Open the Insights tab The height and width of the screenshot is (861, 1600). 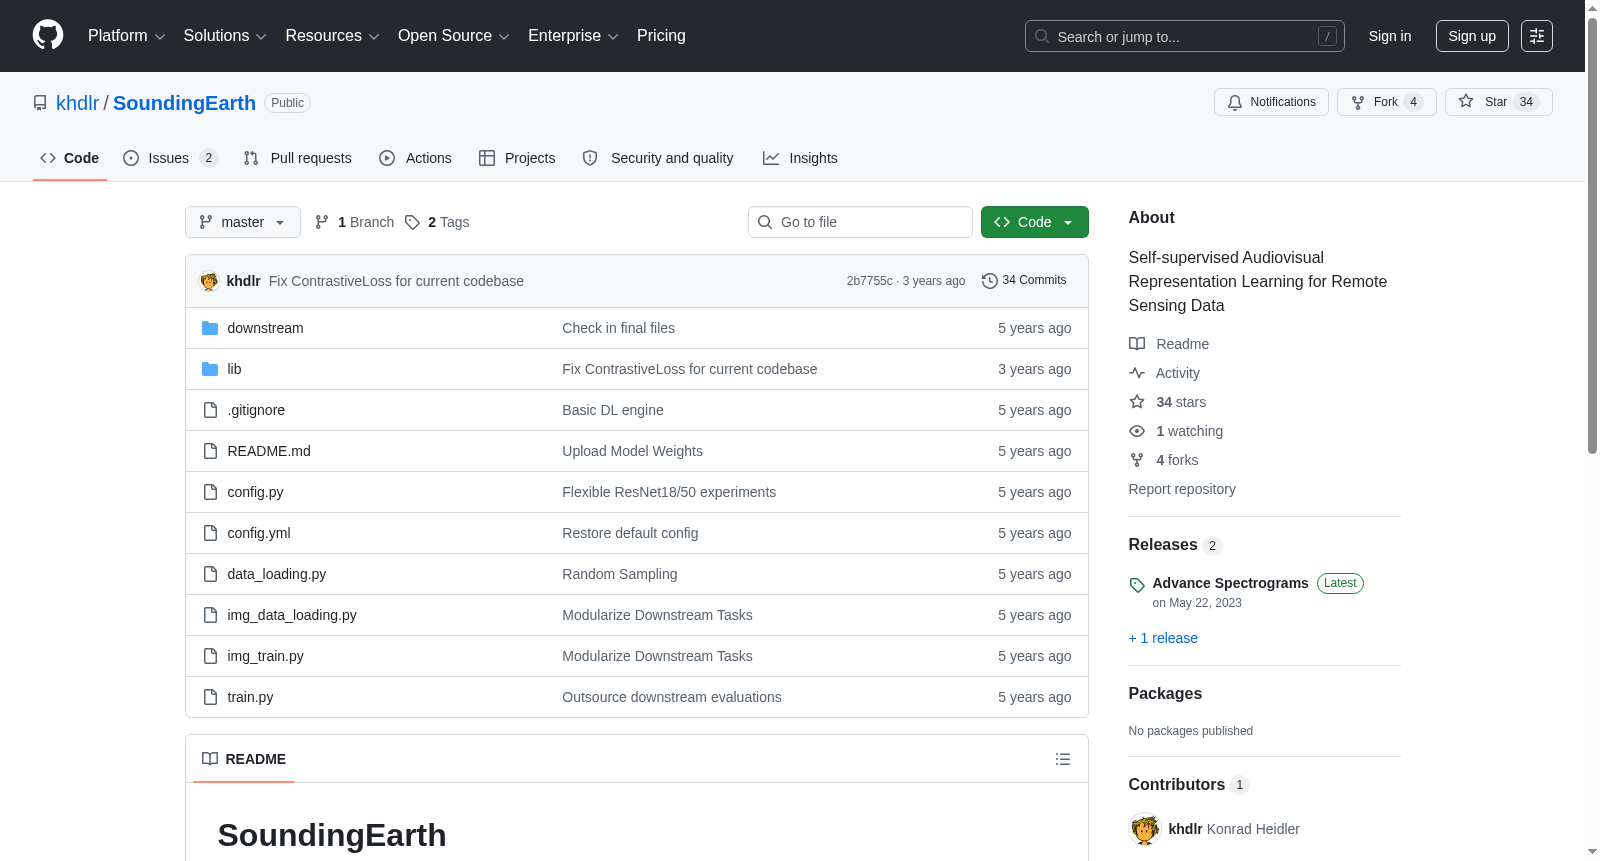point(800,158)
